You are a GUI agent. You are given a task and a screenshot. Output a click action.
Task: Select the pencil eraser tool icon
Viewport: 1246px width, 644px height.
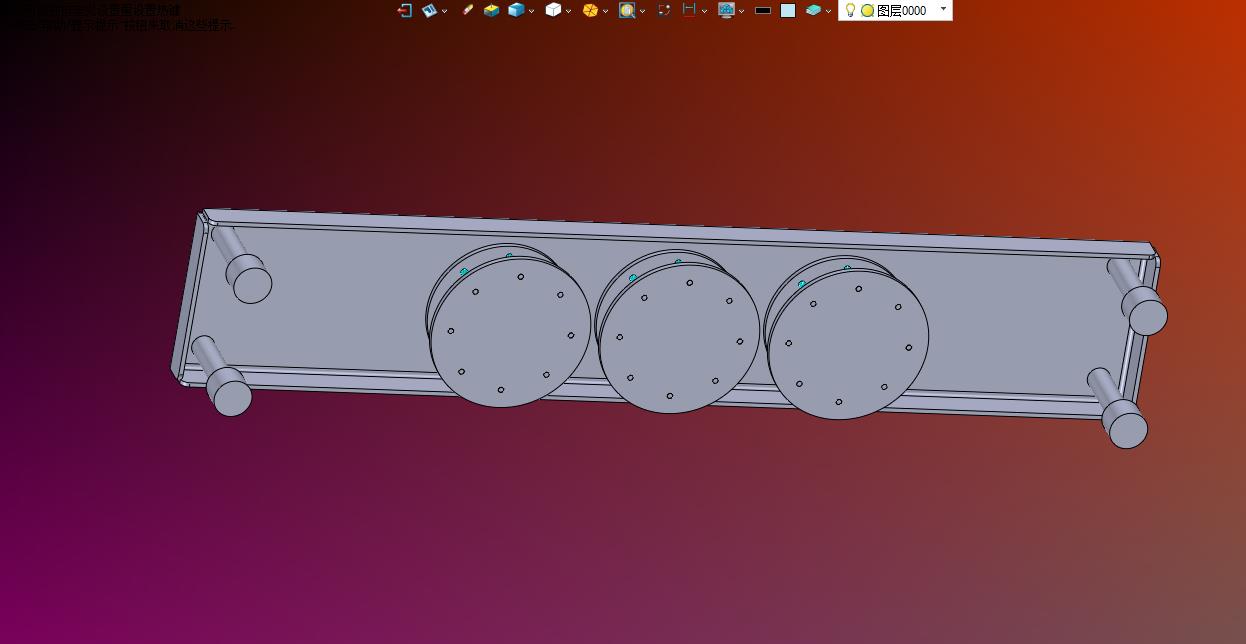[467, 10]
